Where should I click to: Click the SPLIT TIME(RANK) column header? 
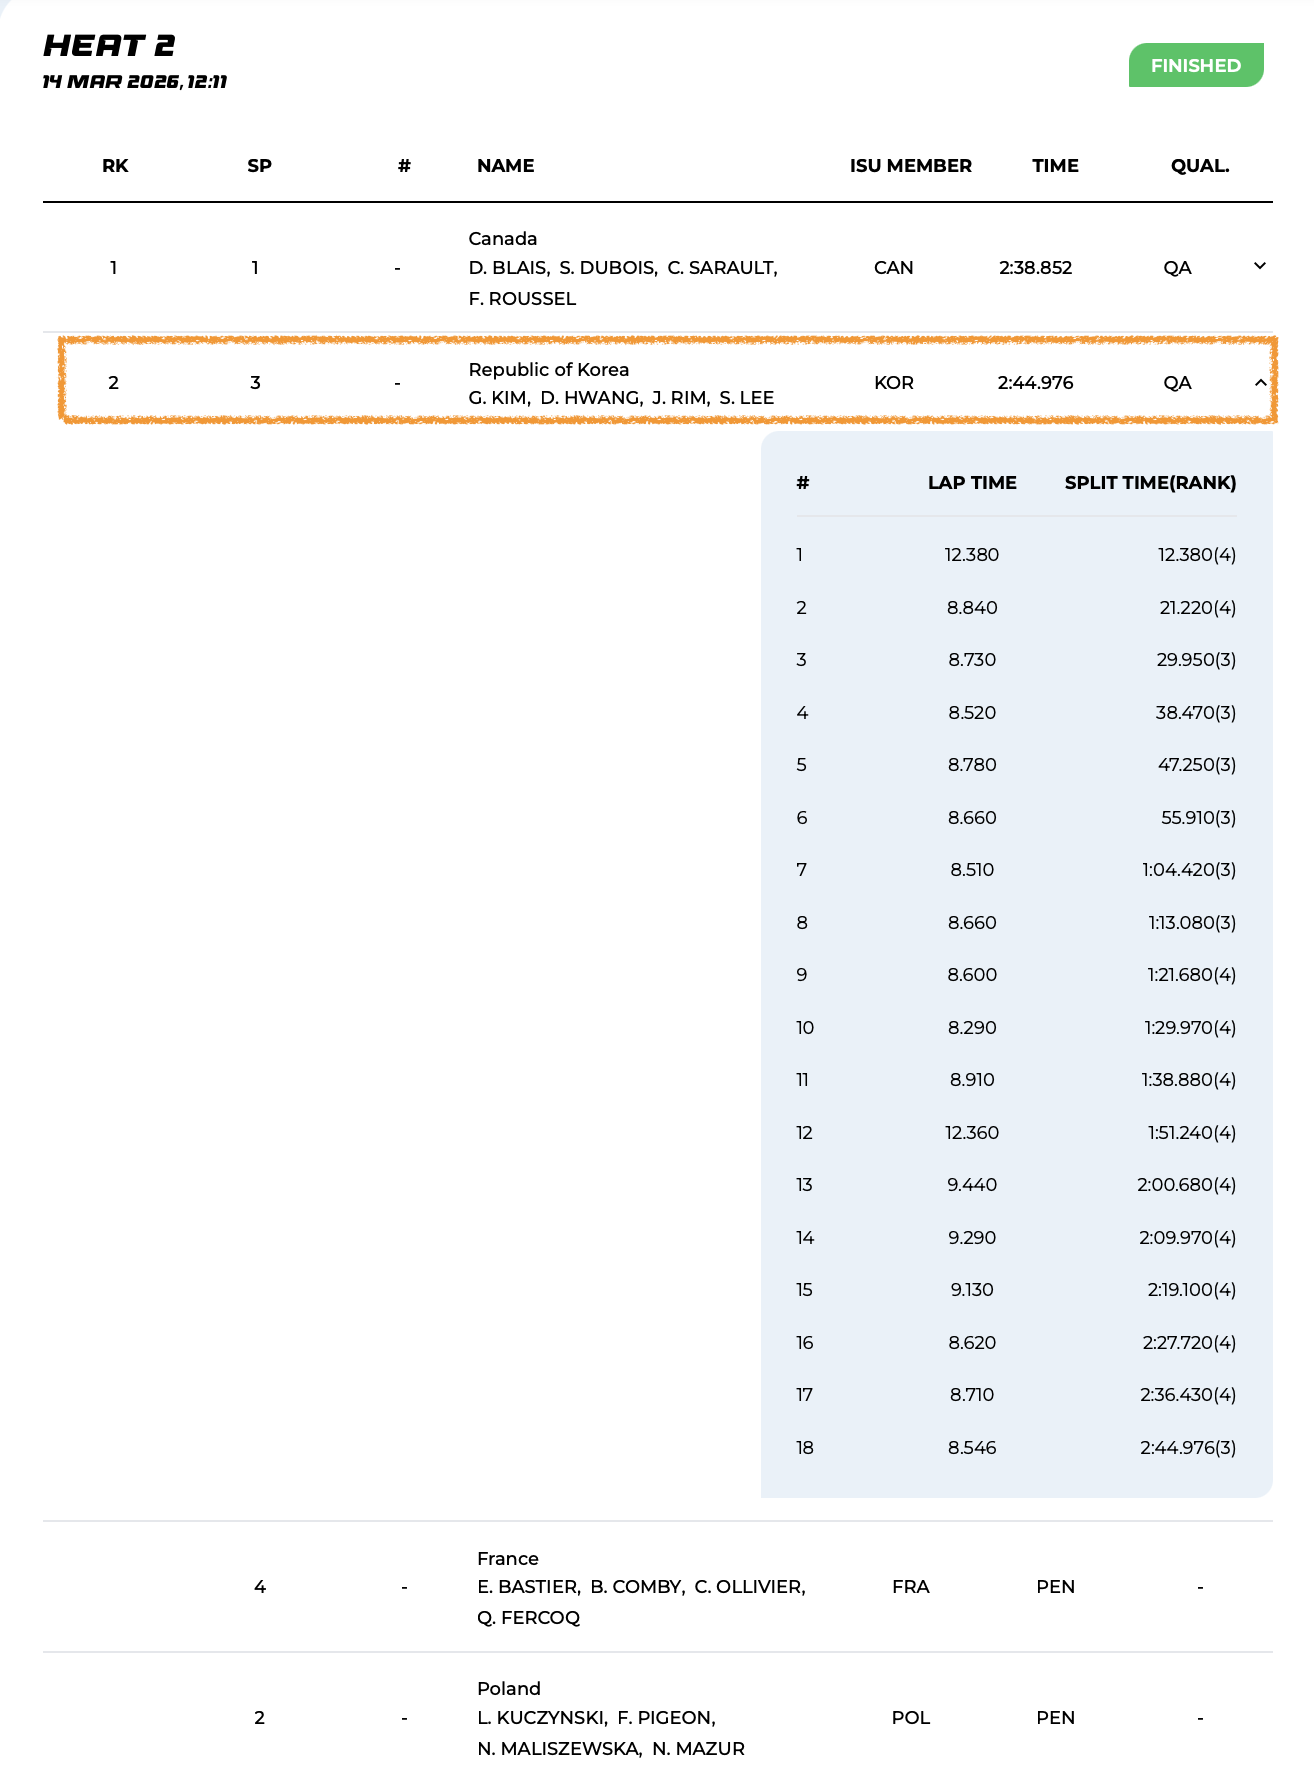(x=1149, y=483)
